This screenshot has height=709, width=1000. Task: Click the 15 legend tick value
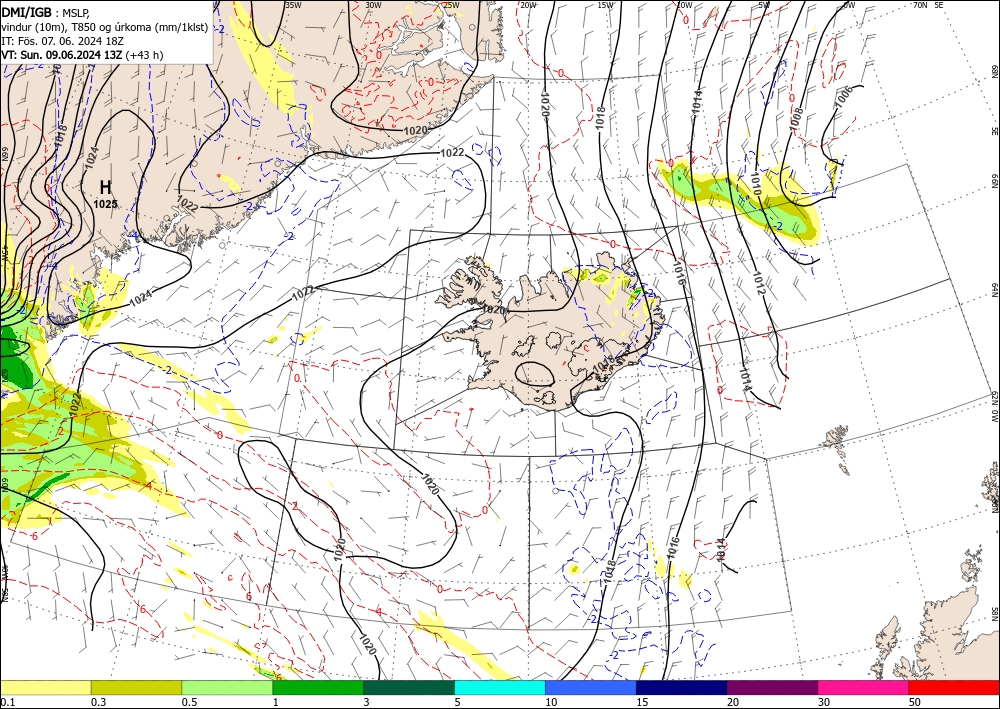click(x=643, y=702)
